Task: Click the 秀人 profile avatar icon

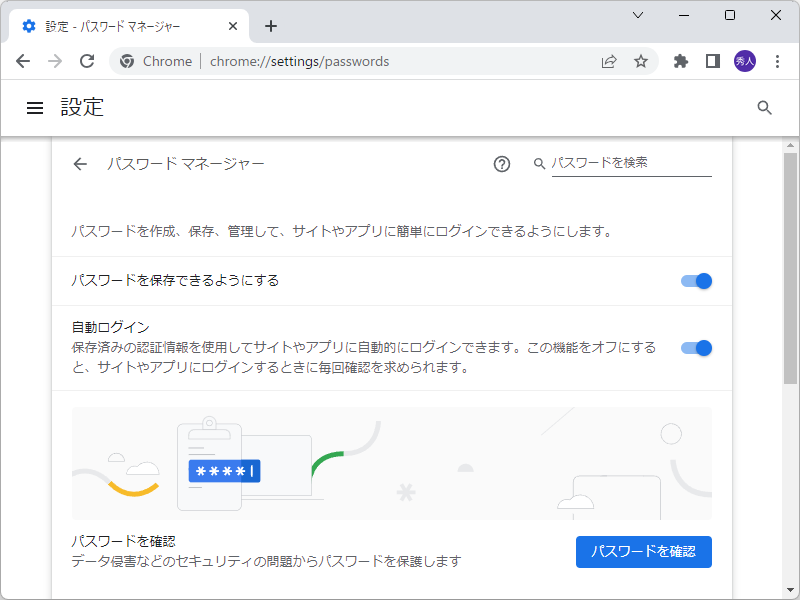Action: 745,61
